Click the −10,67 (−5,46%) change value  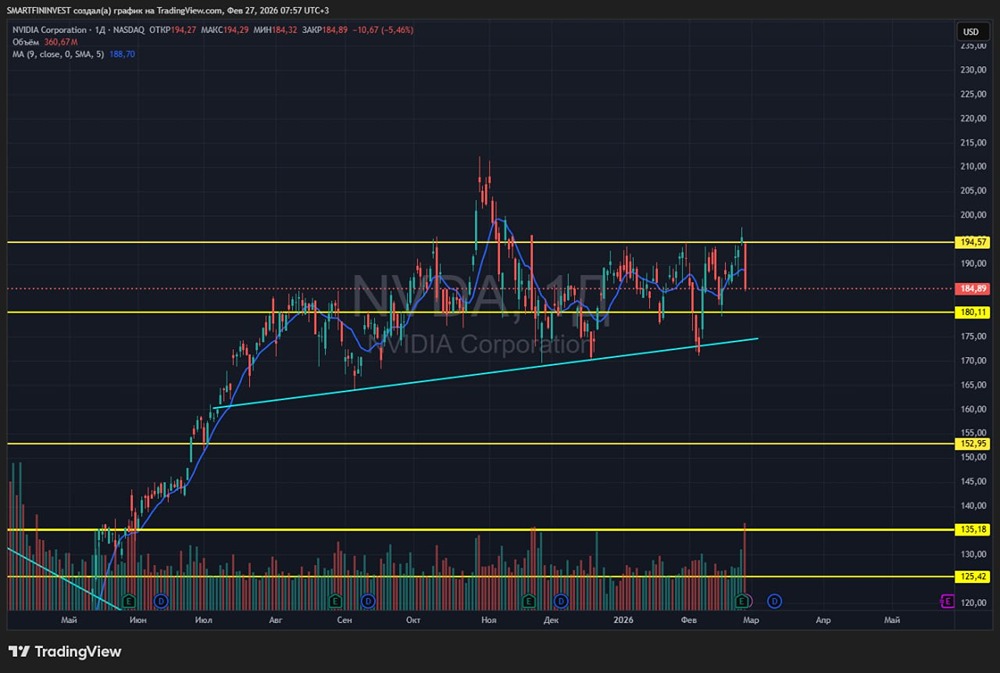pos(383,30)
